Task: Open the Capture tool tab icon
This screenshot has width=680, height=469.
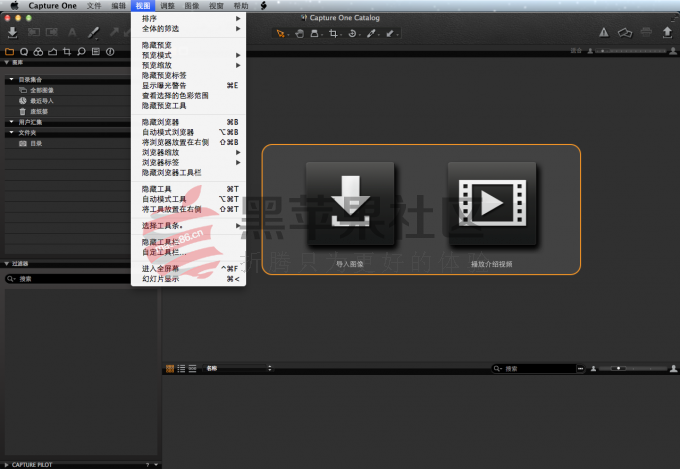Action: click(x=24, y=52)
